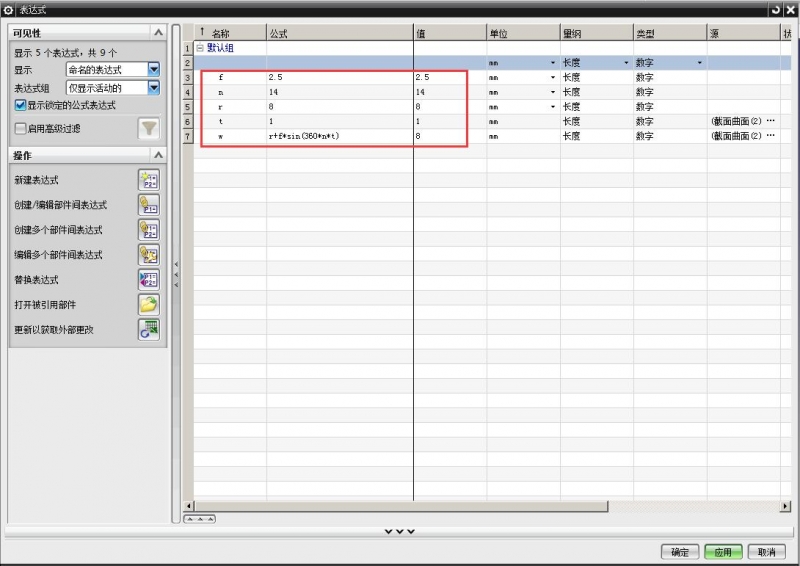Select expression name f
This screenshot has height=566, width=800.
click(221, 78)
